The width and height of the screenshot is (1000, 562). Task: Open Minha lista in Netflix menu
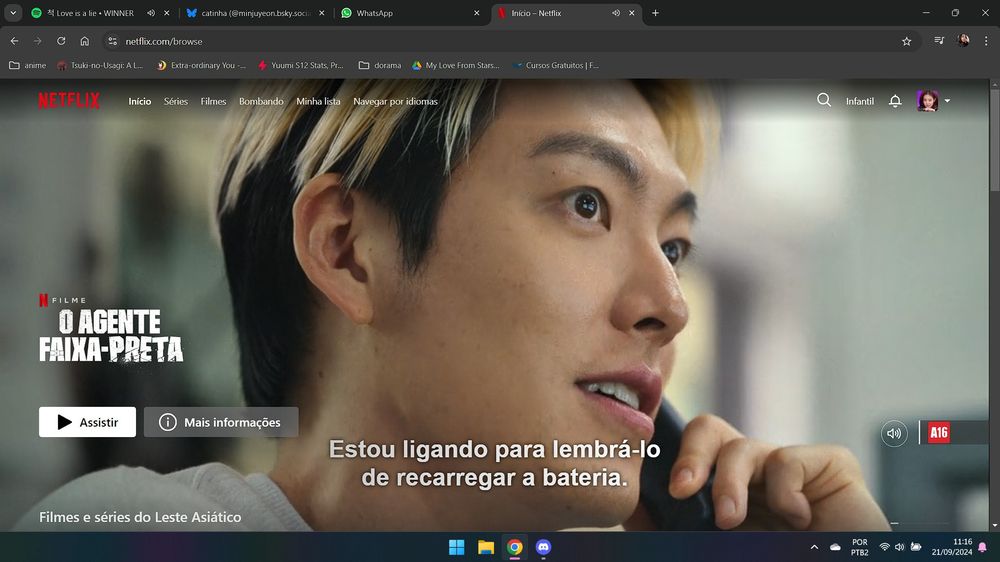318,101
